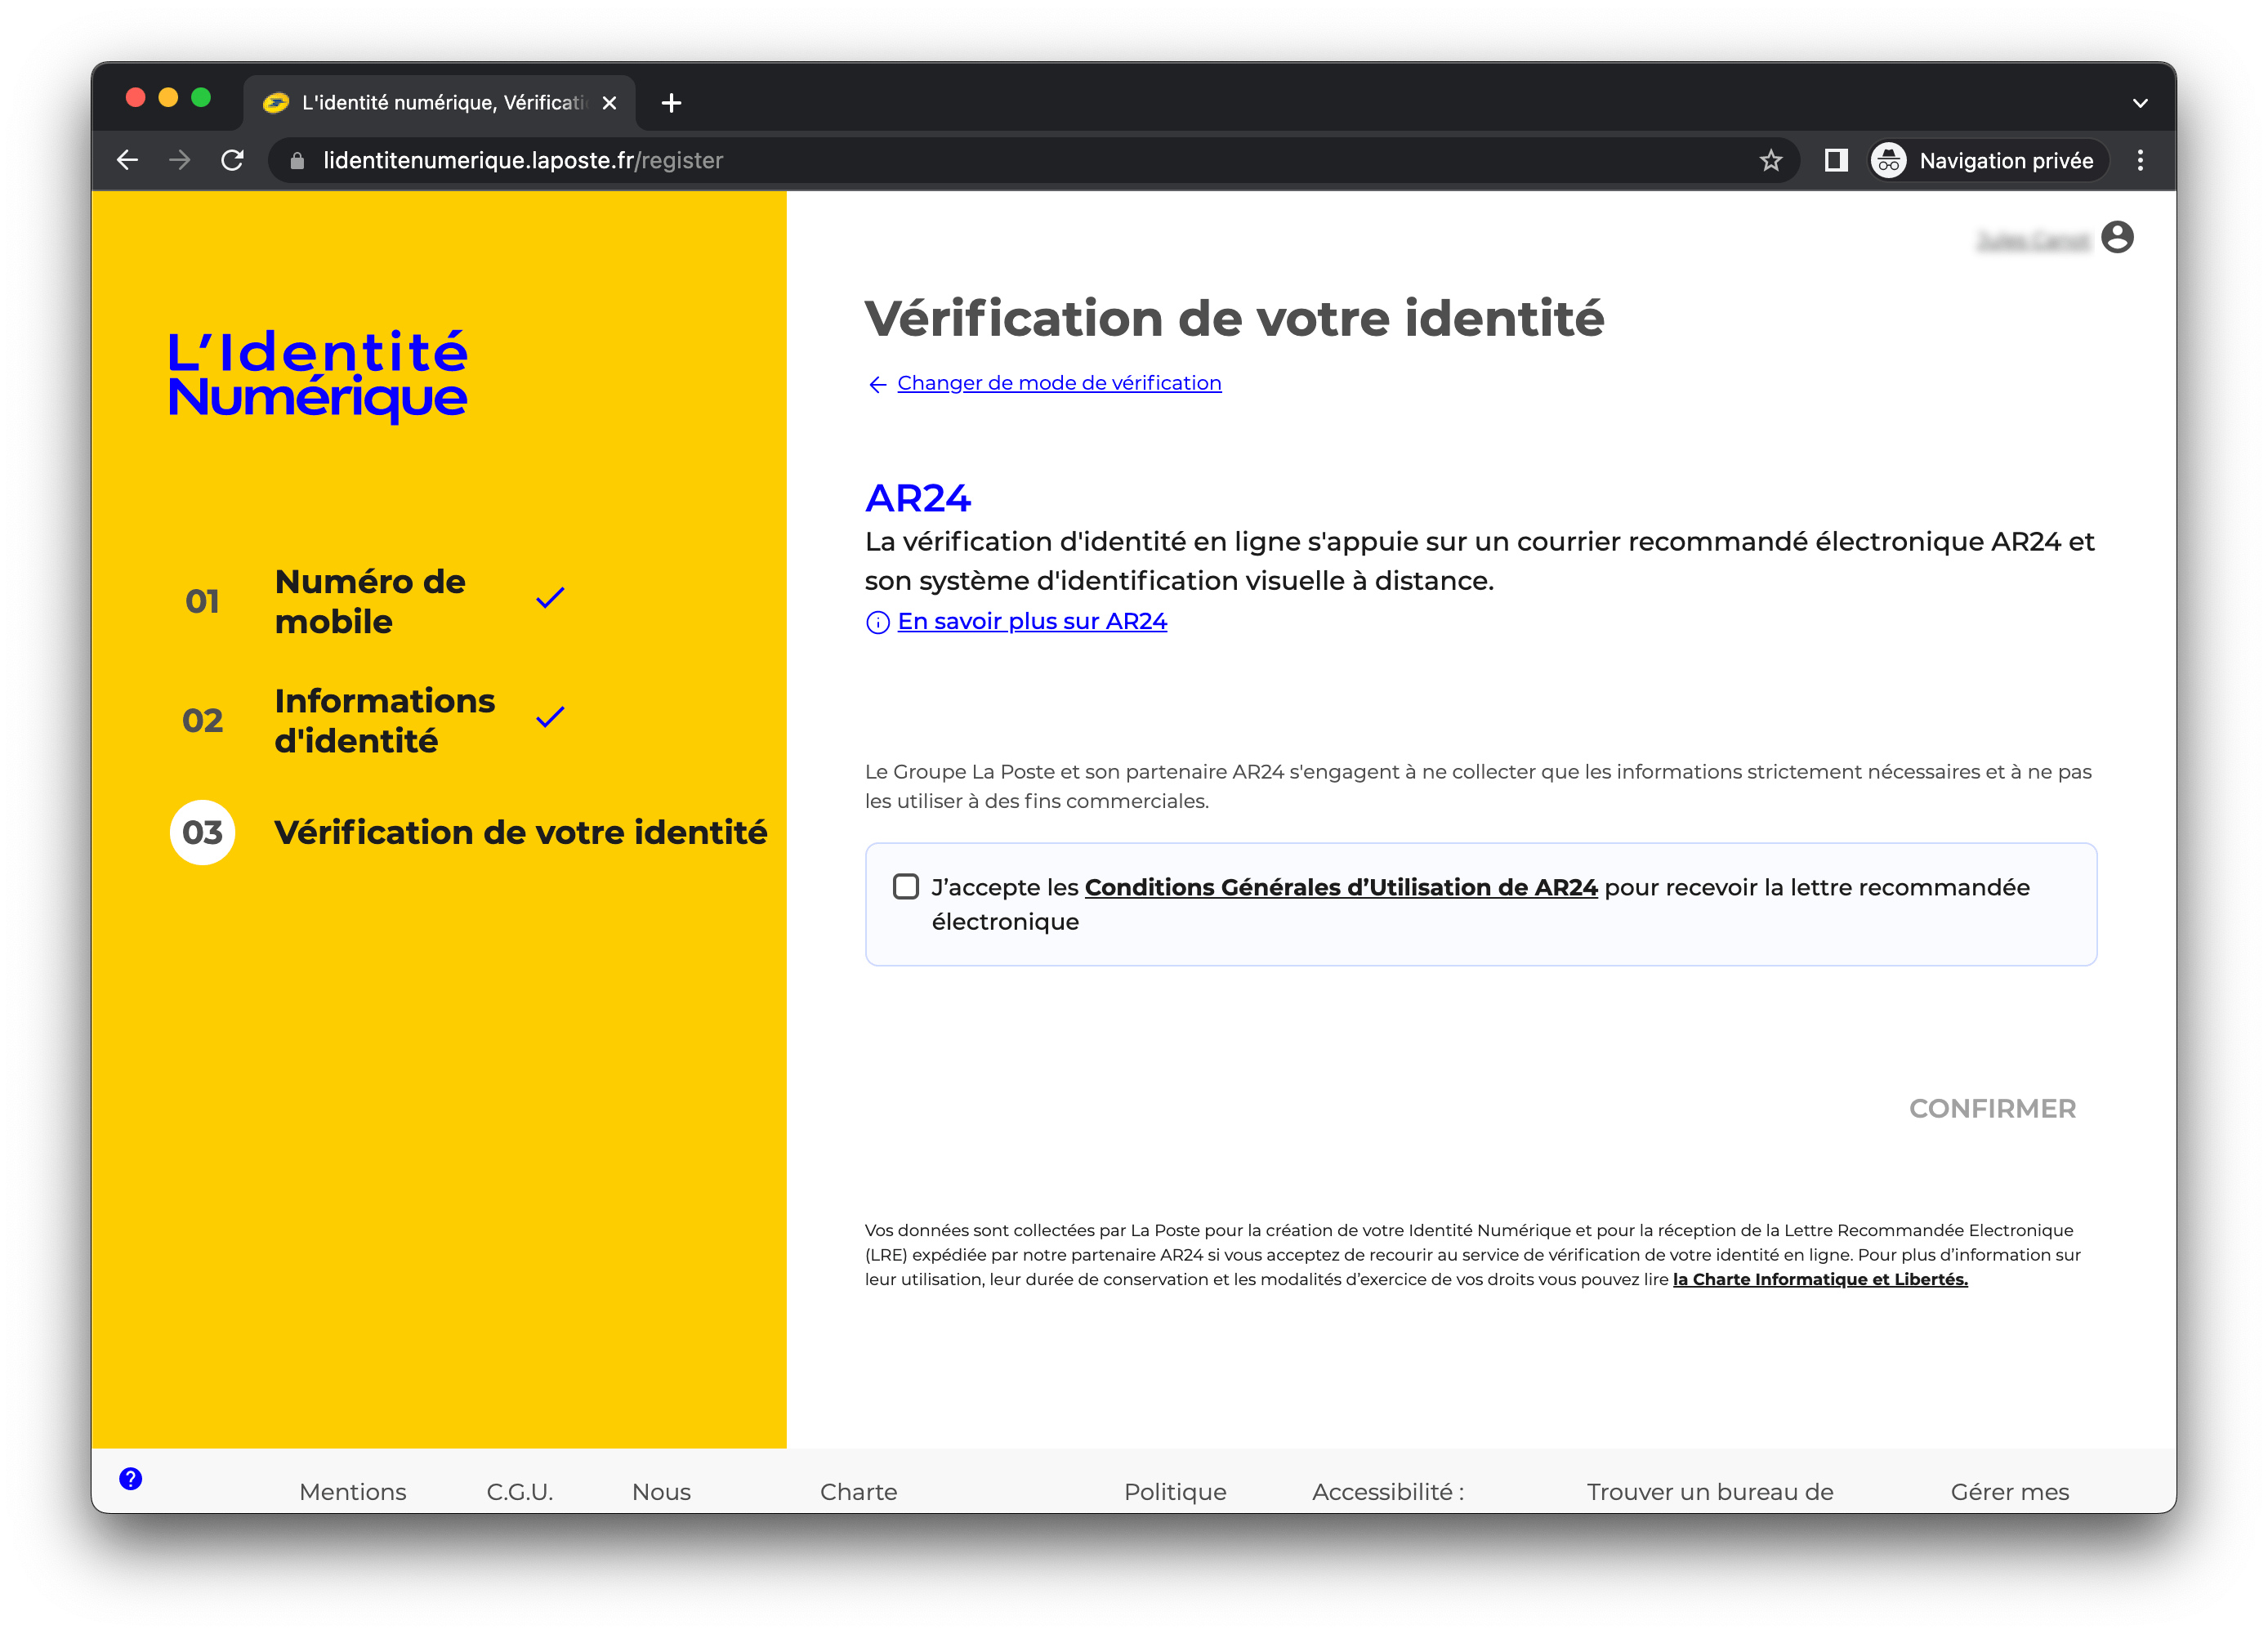This screenshot has width=2268, height=1634.
Task: Open the Nous footer link
Action: point(661,1491)
